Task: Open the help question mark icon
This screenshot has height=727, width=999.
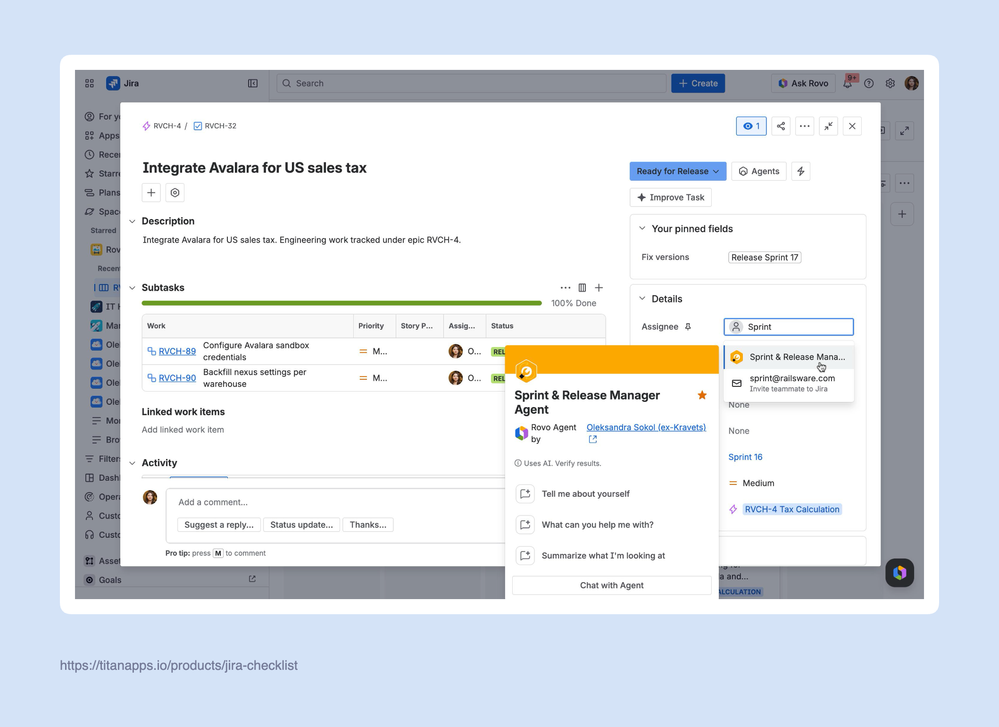Action: pyautogui.click(x=869, y=83)
